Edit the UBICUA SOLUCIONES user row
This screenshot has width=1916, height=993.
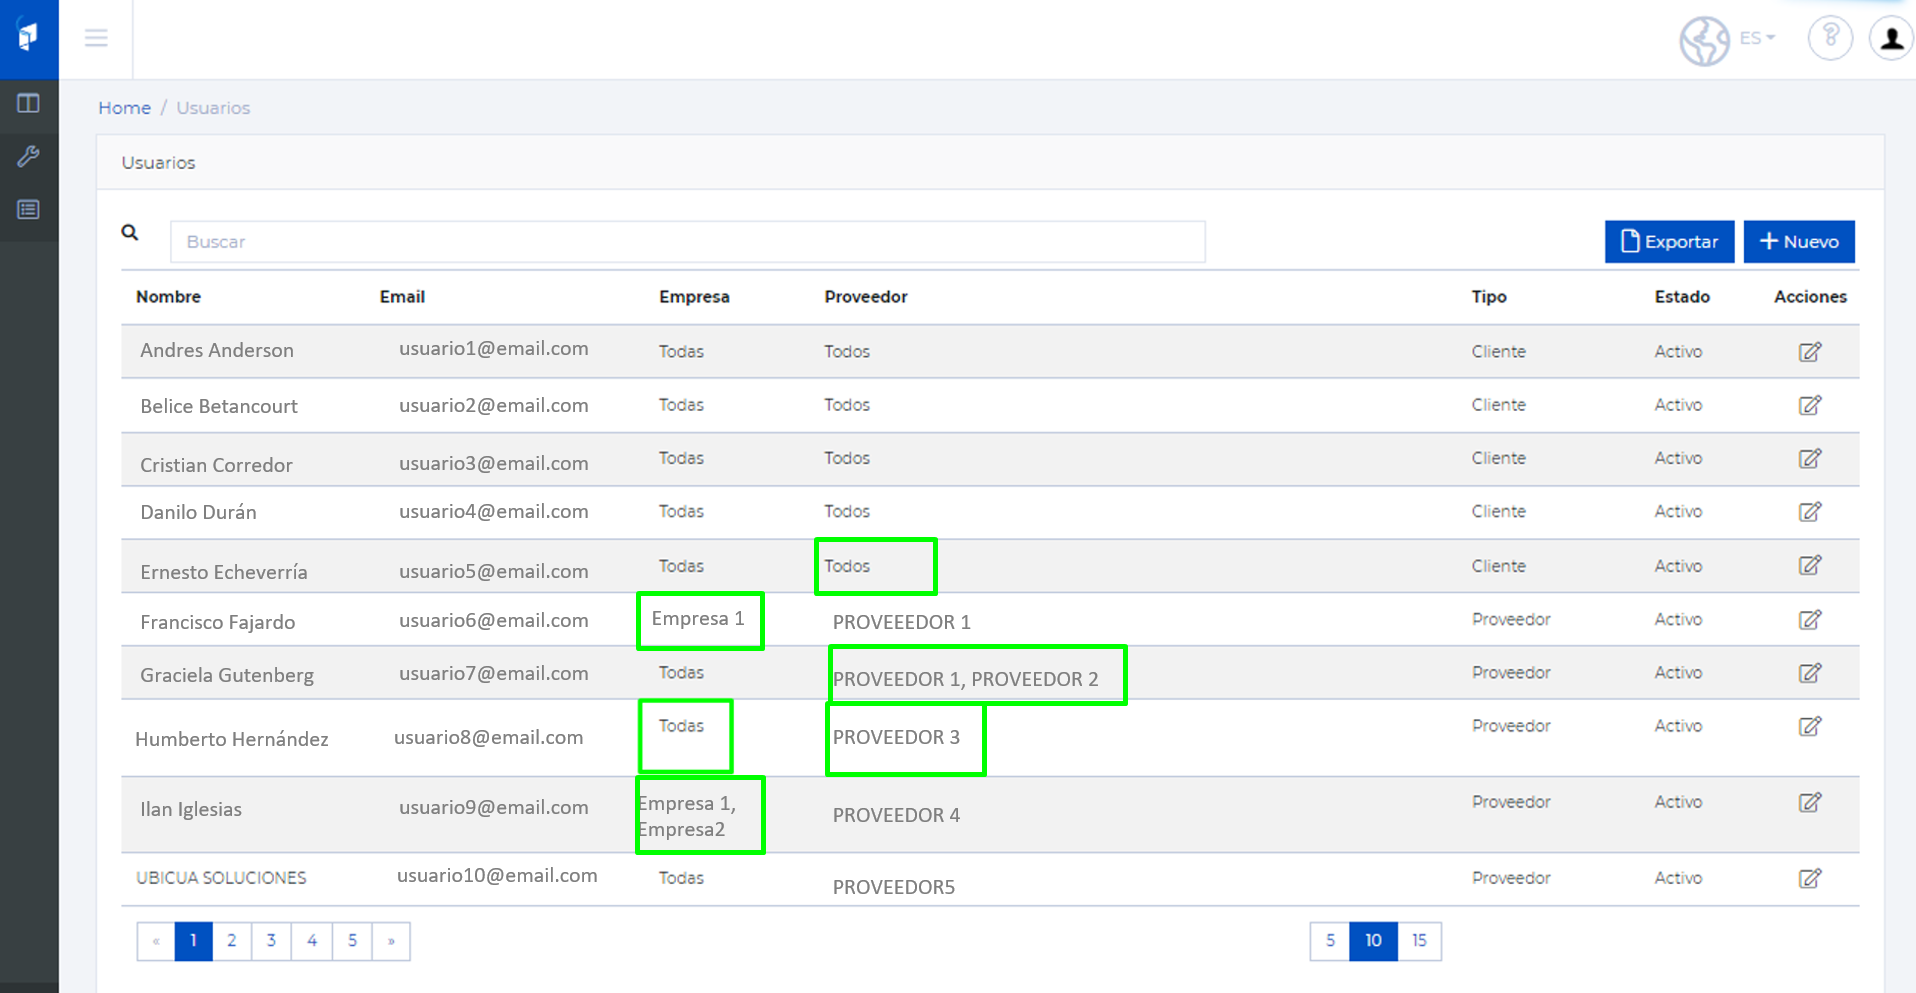[x=1809, y=879]
